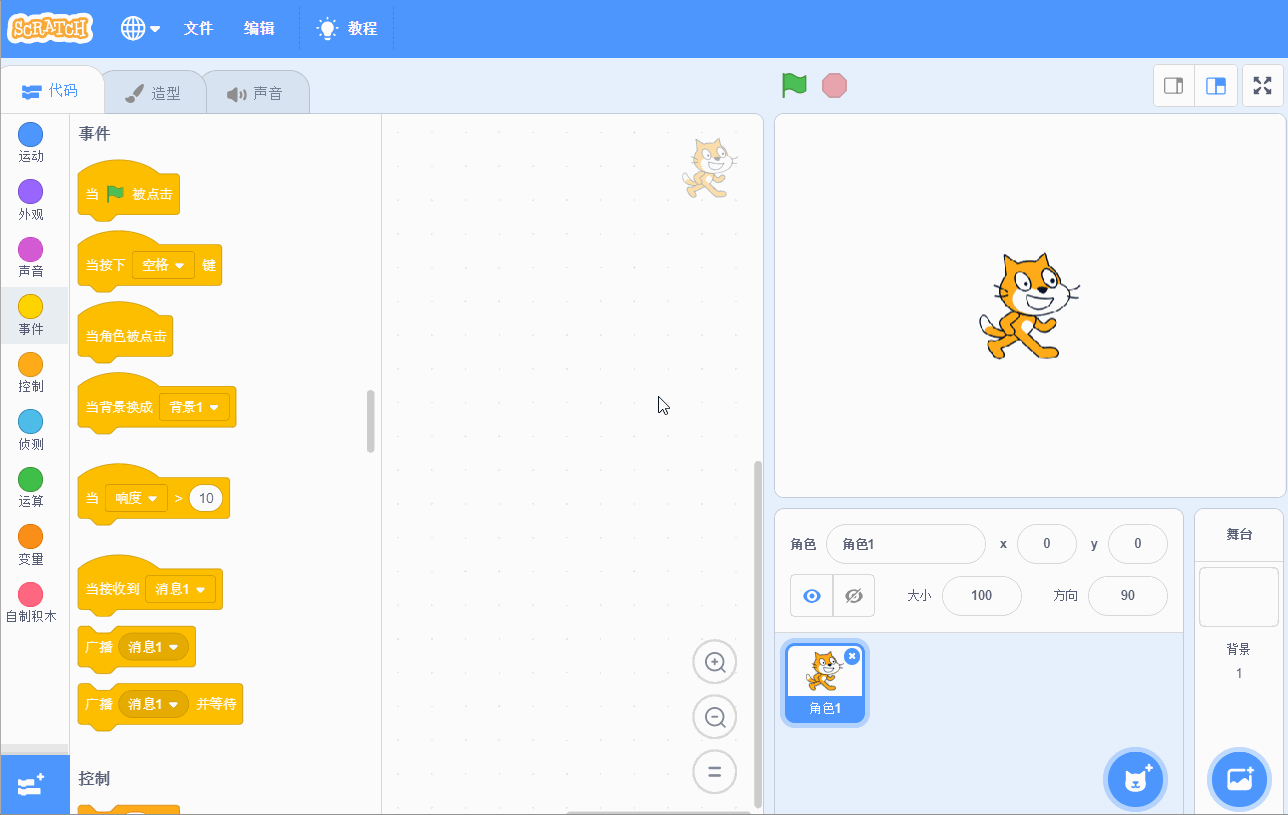Open the 响度 dropdown

(x=136, y=497)
